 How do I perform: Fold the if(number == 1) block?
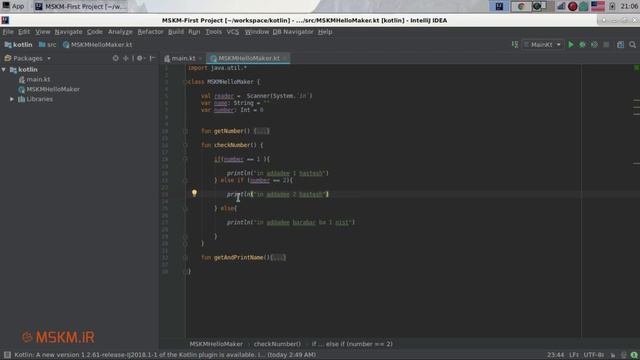point(185,159)
